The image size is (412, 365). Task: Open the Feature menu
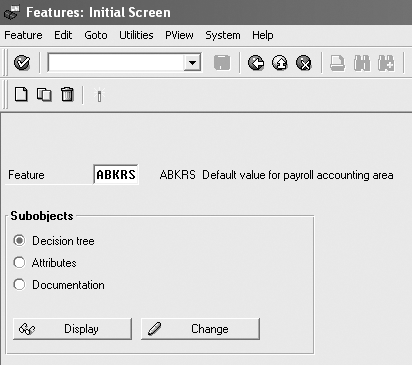[x=23, y=35]
